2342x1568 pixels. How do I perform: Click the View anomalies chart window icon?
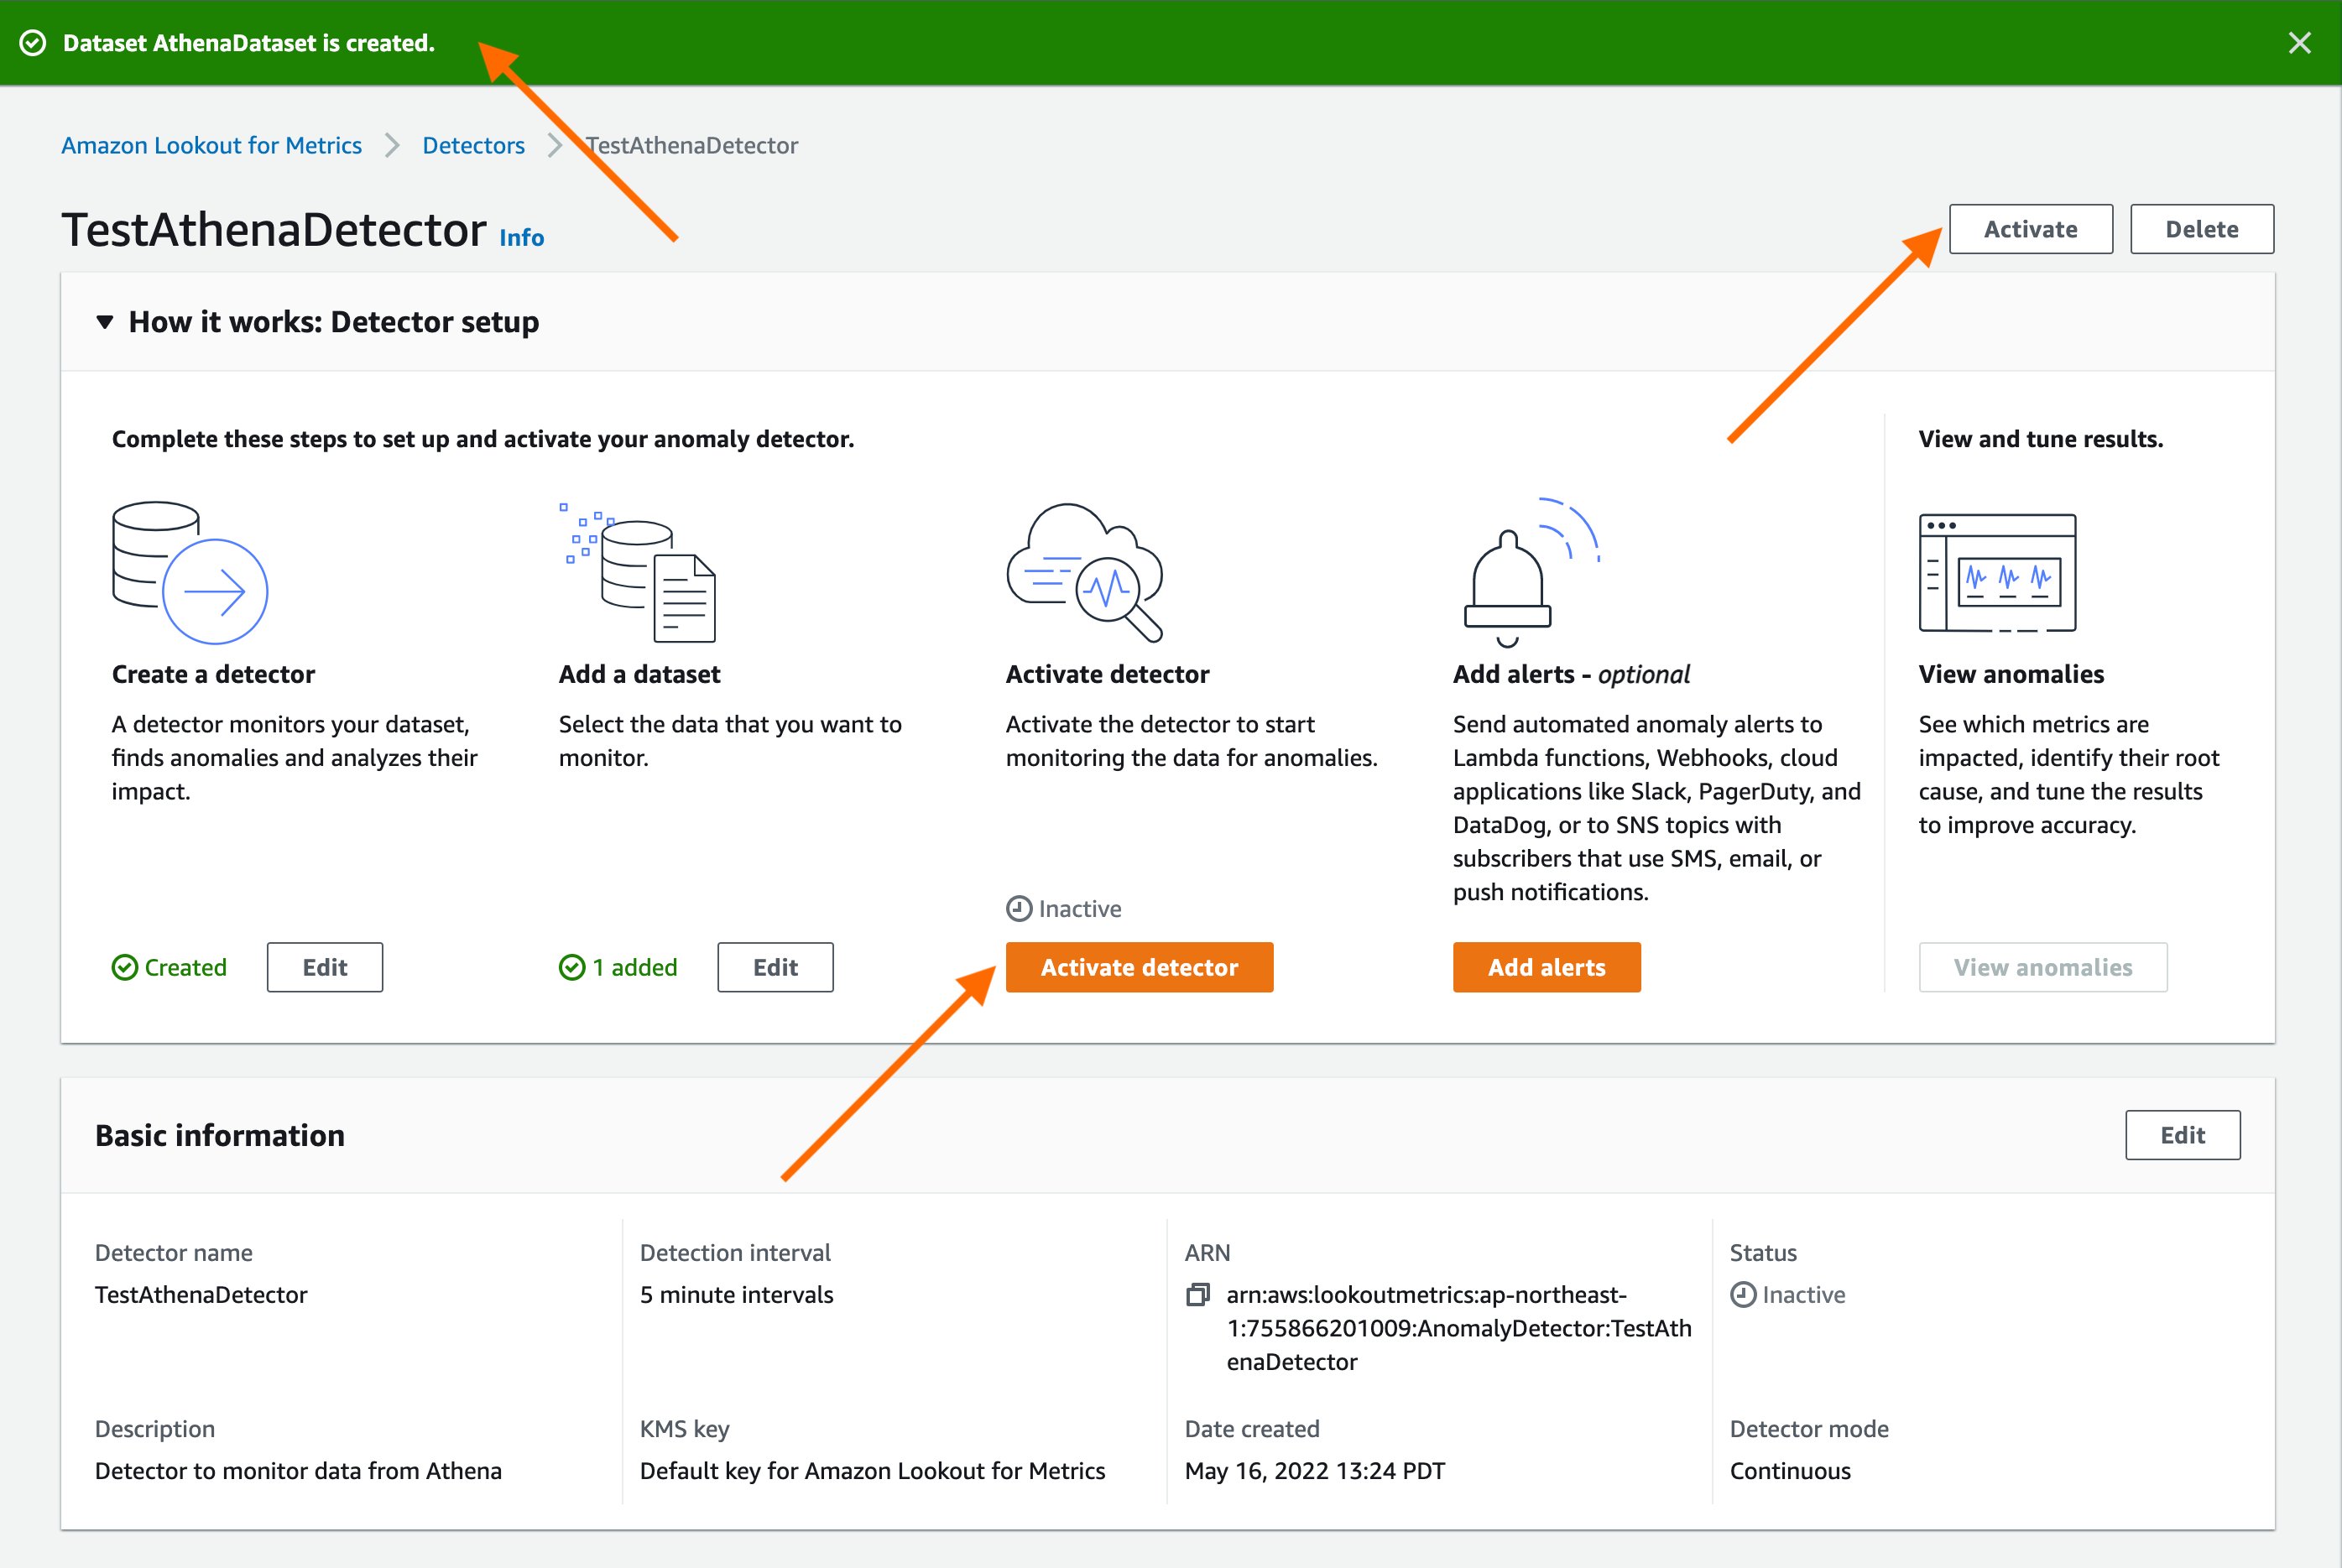point(1996,573)
